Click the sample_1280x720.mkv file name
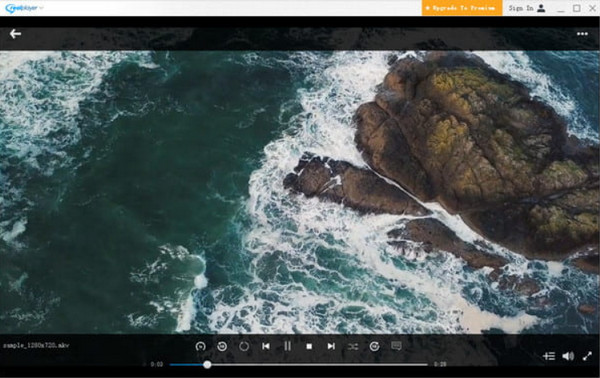This screenshot has height=378, width=600. 36,345
